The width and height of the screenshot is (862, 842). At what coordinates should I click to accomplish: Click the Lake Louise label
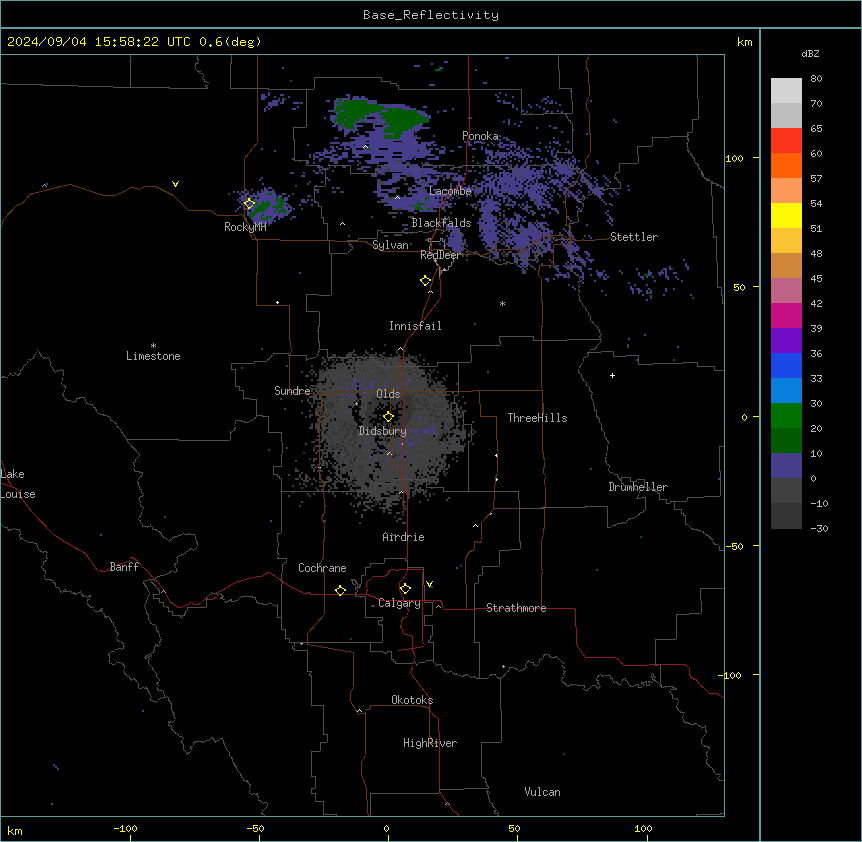(x=16, y=484)
